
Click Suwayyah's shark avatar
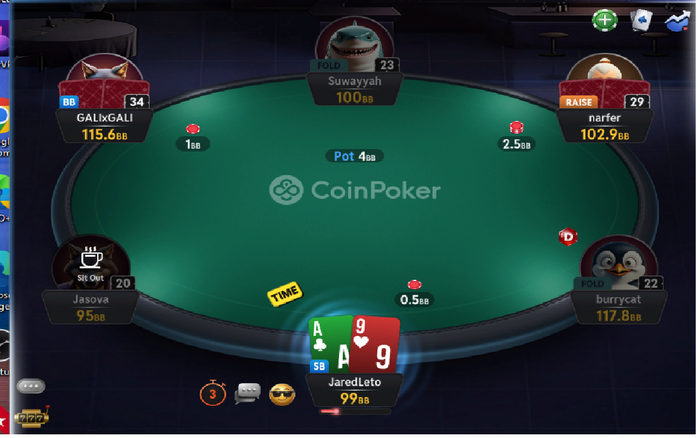(354, 45)
